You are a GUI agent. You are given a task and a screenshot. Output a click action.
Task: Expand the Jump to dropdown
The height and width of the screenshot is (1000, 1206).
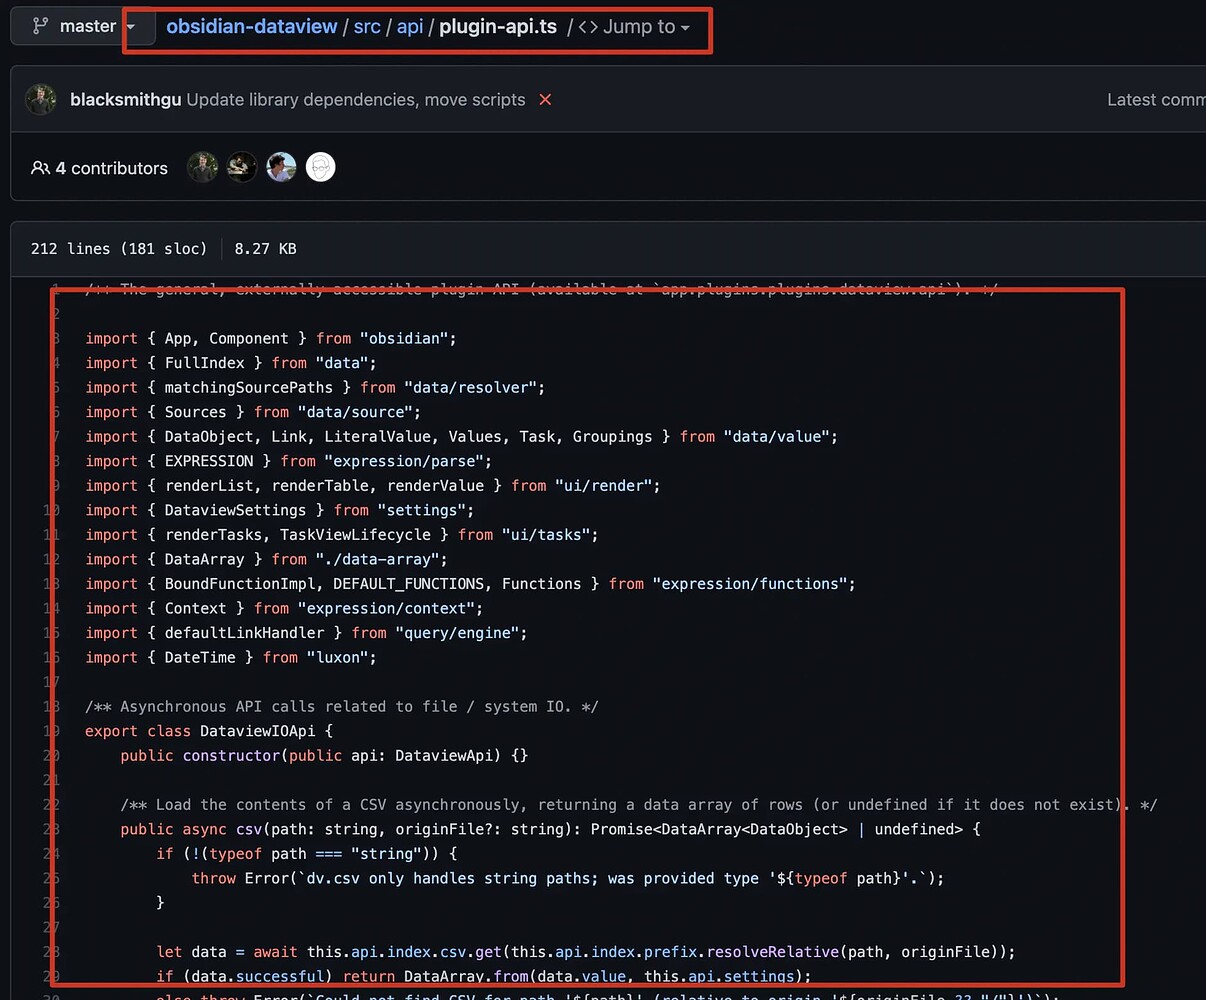(x=640, y=27)
